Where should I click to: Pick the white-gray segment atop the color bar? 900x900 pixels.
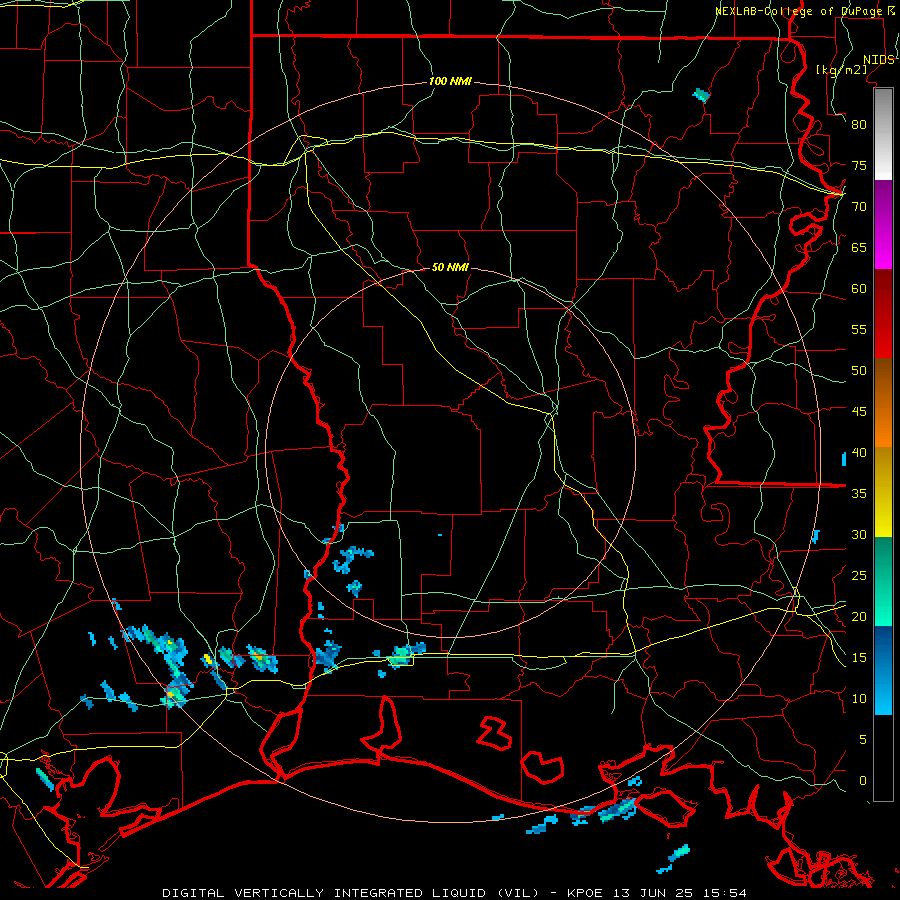[883, 135]
